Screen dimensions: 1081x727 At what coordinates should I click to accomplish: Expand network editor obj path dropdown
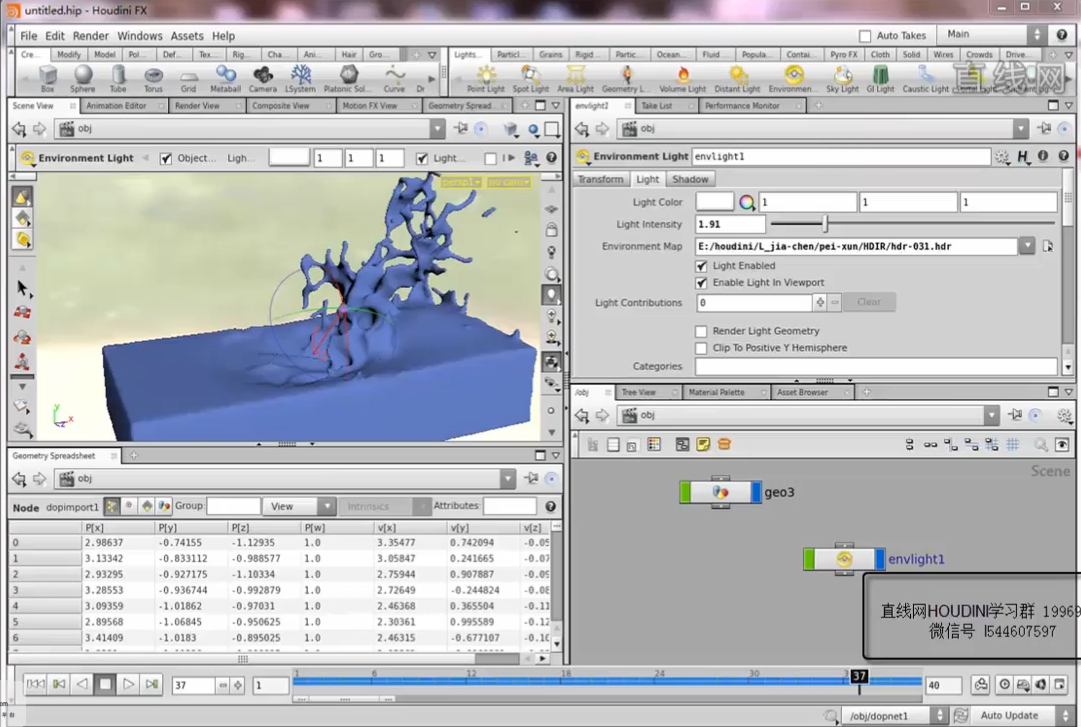(x=991, y=415)
